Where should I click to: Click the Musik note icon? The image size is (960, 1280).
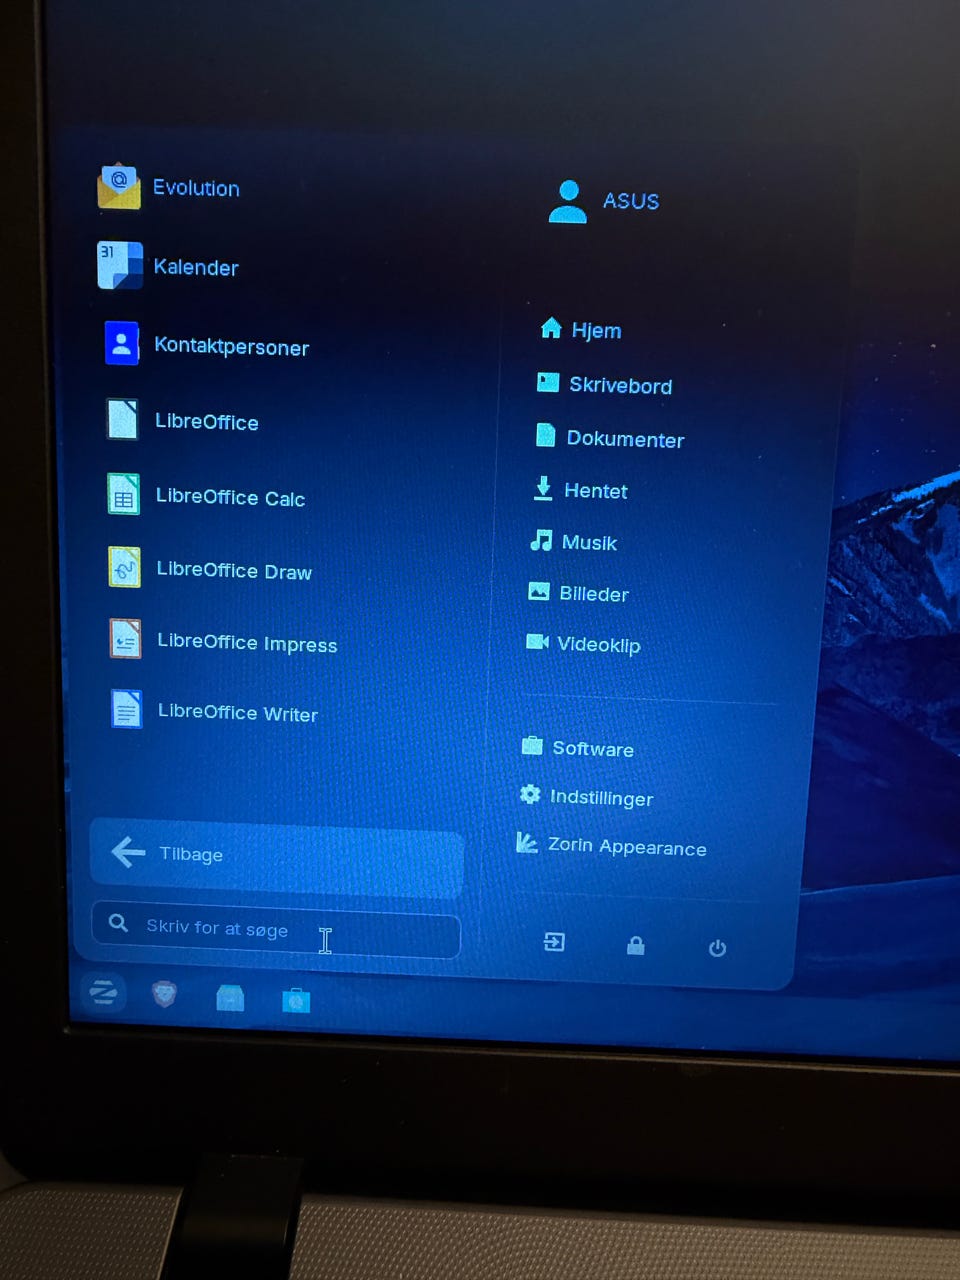541,540
